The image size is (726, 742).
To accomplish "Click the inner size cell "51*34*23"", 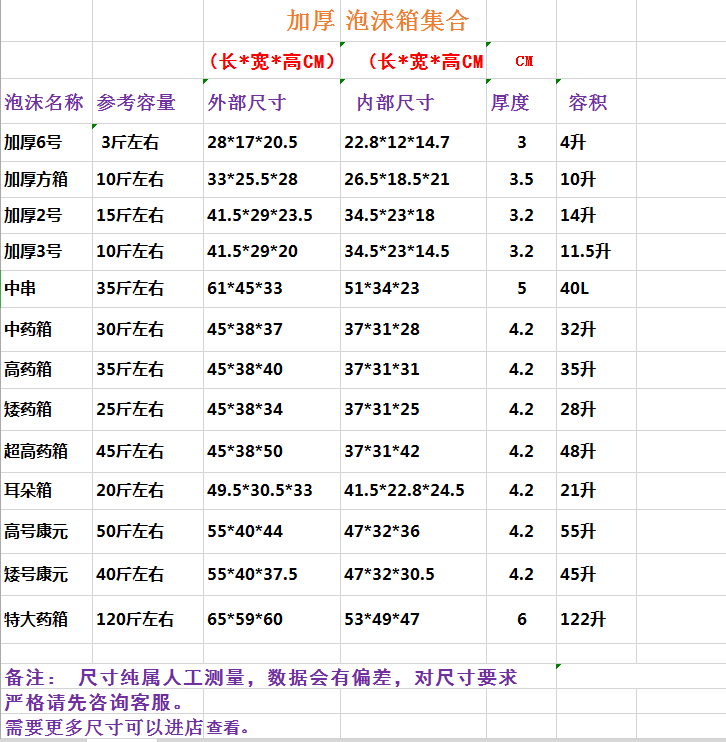I will tap(382, 289).
